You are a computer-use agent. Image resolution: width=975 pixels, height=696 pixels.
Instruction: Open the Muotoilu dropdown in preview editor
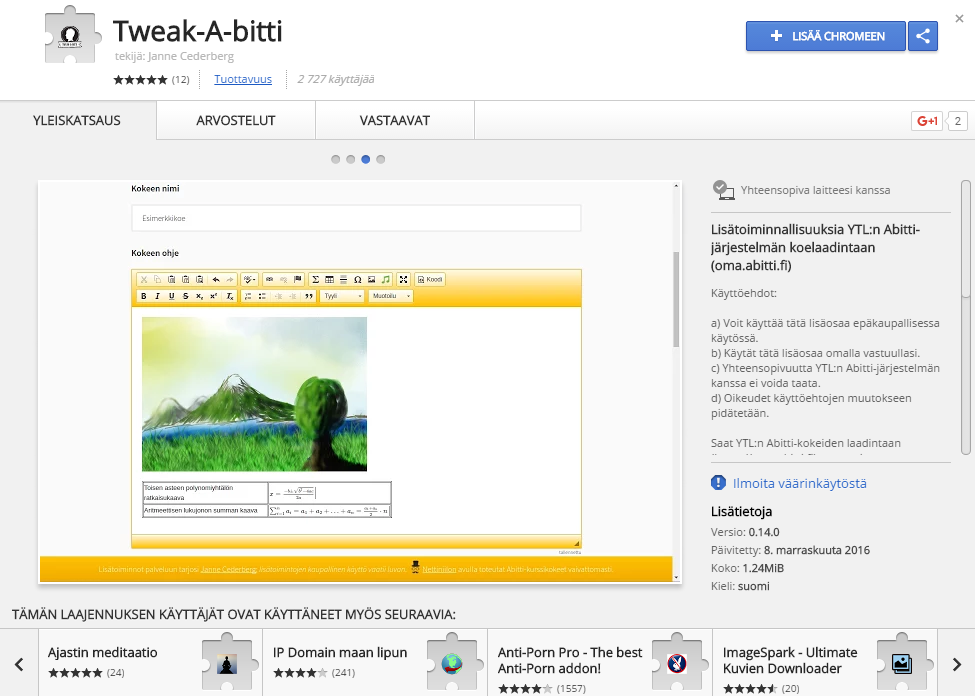click(390, 296)
